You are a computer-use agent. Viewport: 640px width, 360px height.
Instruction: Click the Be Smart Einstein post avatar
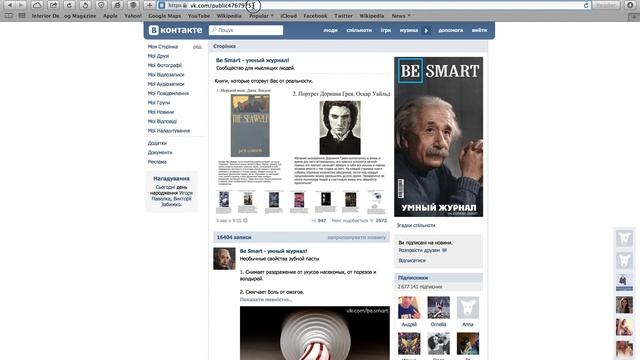pos(224,258)
